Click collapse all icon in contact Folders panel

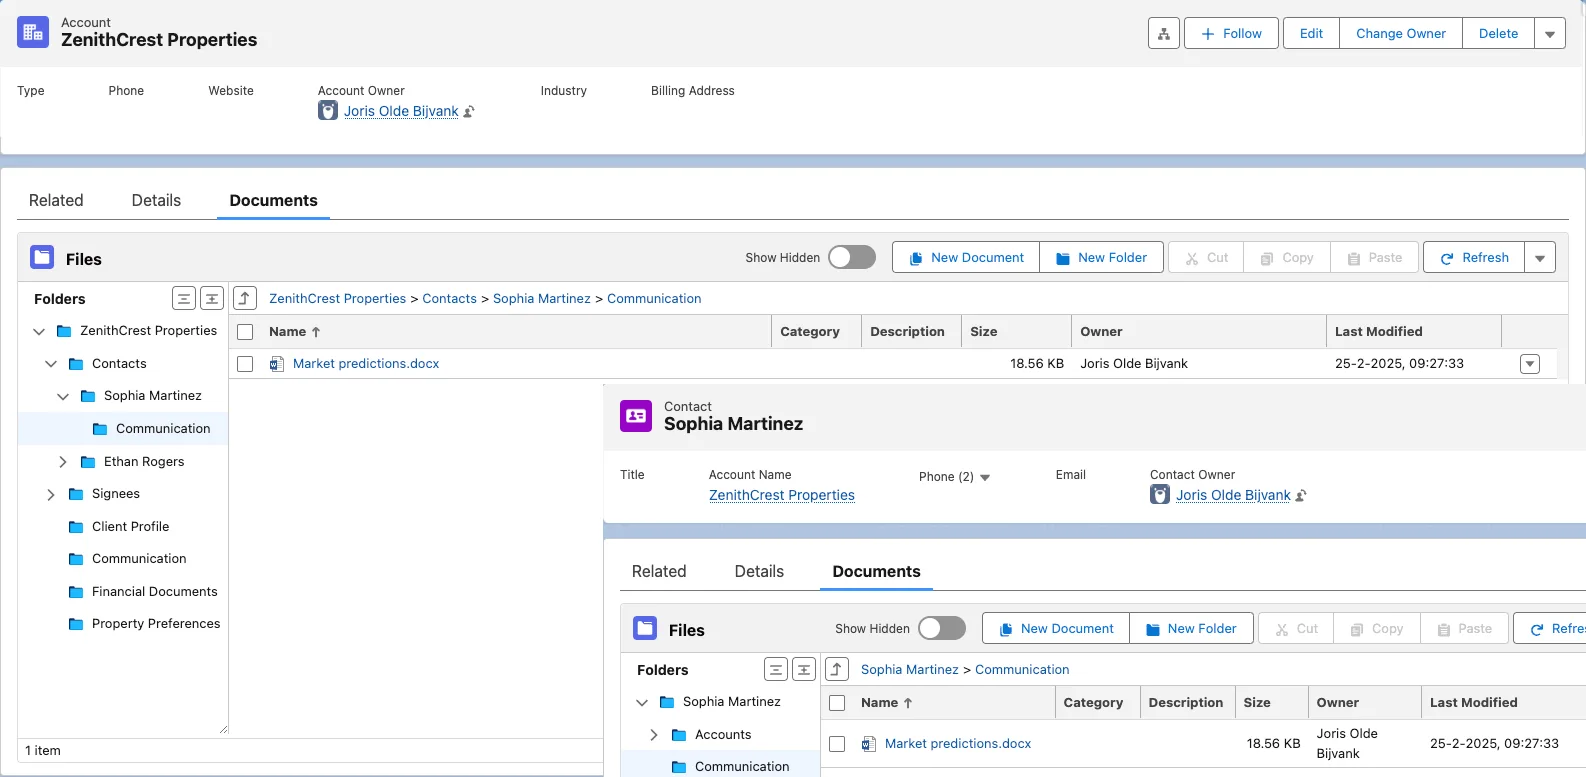coord(775,669)
